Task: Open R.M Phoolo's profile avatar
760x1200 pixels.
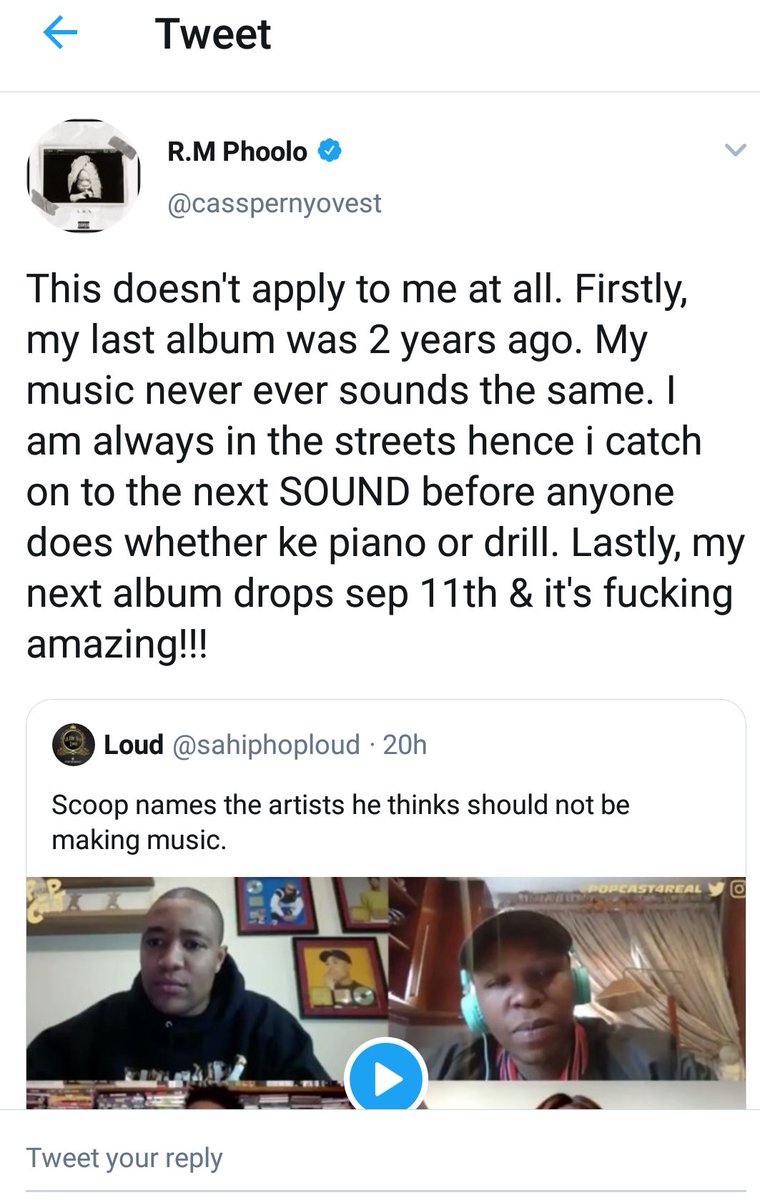Action: pos(83,177)
